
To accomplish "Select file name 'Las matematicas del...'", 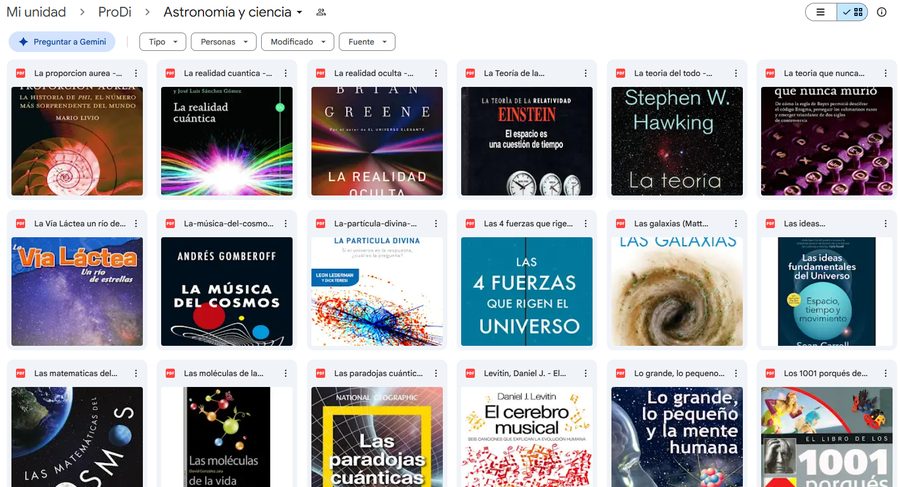I will [75, 373].
